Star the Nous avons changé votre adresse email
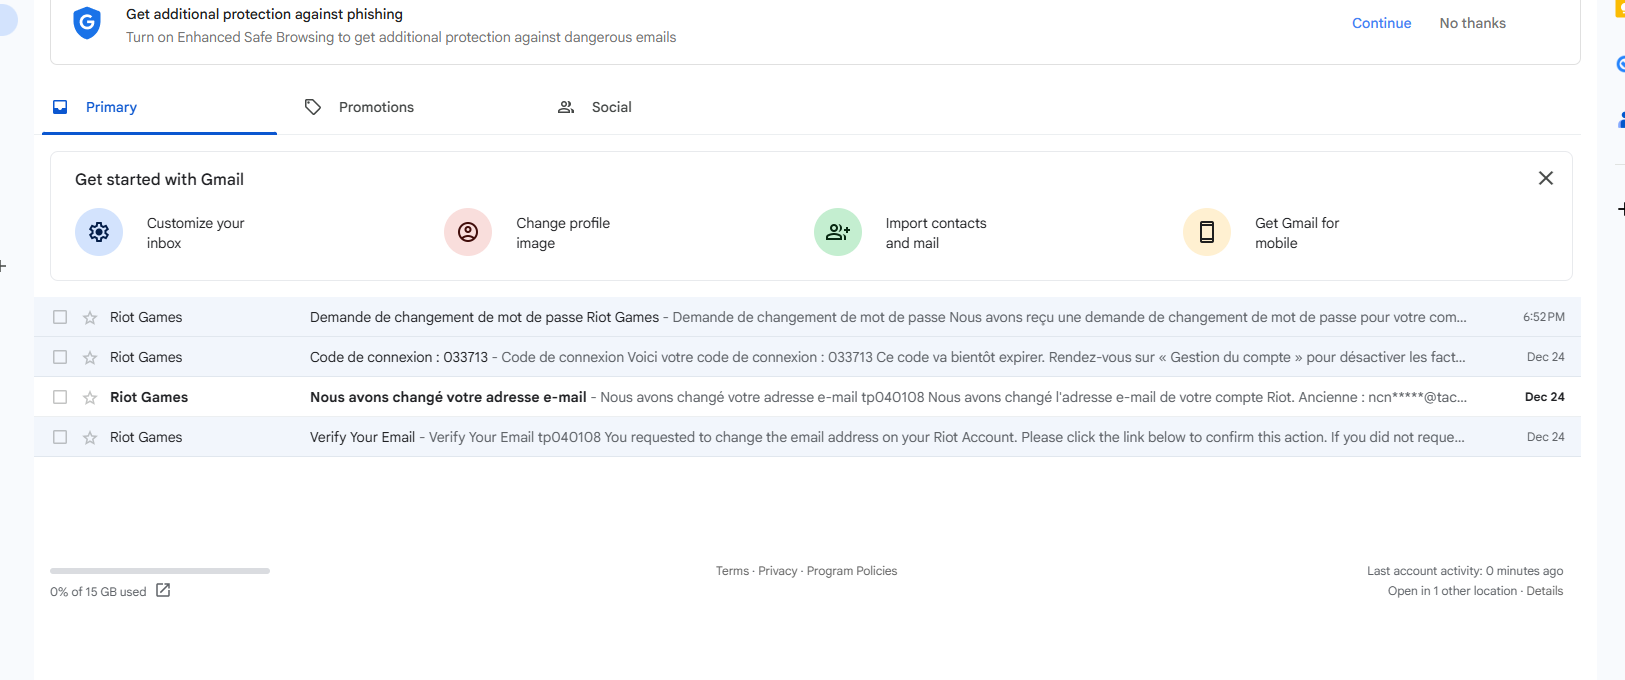Screen dimensions: 1625x680 pyautogui.click(x=90, y=397)
